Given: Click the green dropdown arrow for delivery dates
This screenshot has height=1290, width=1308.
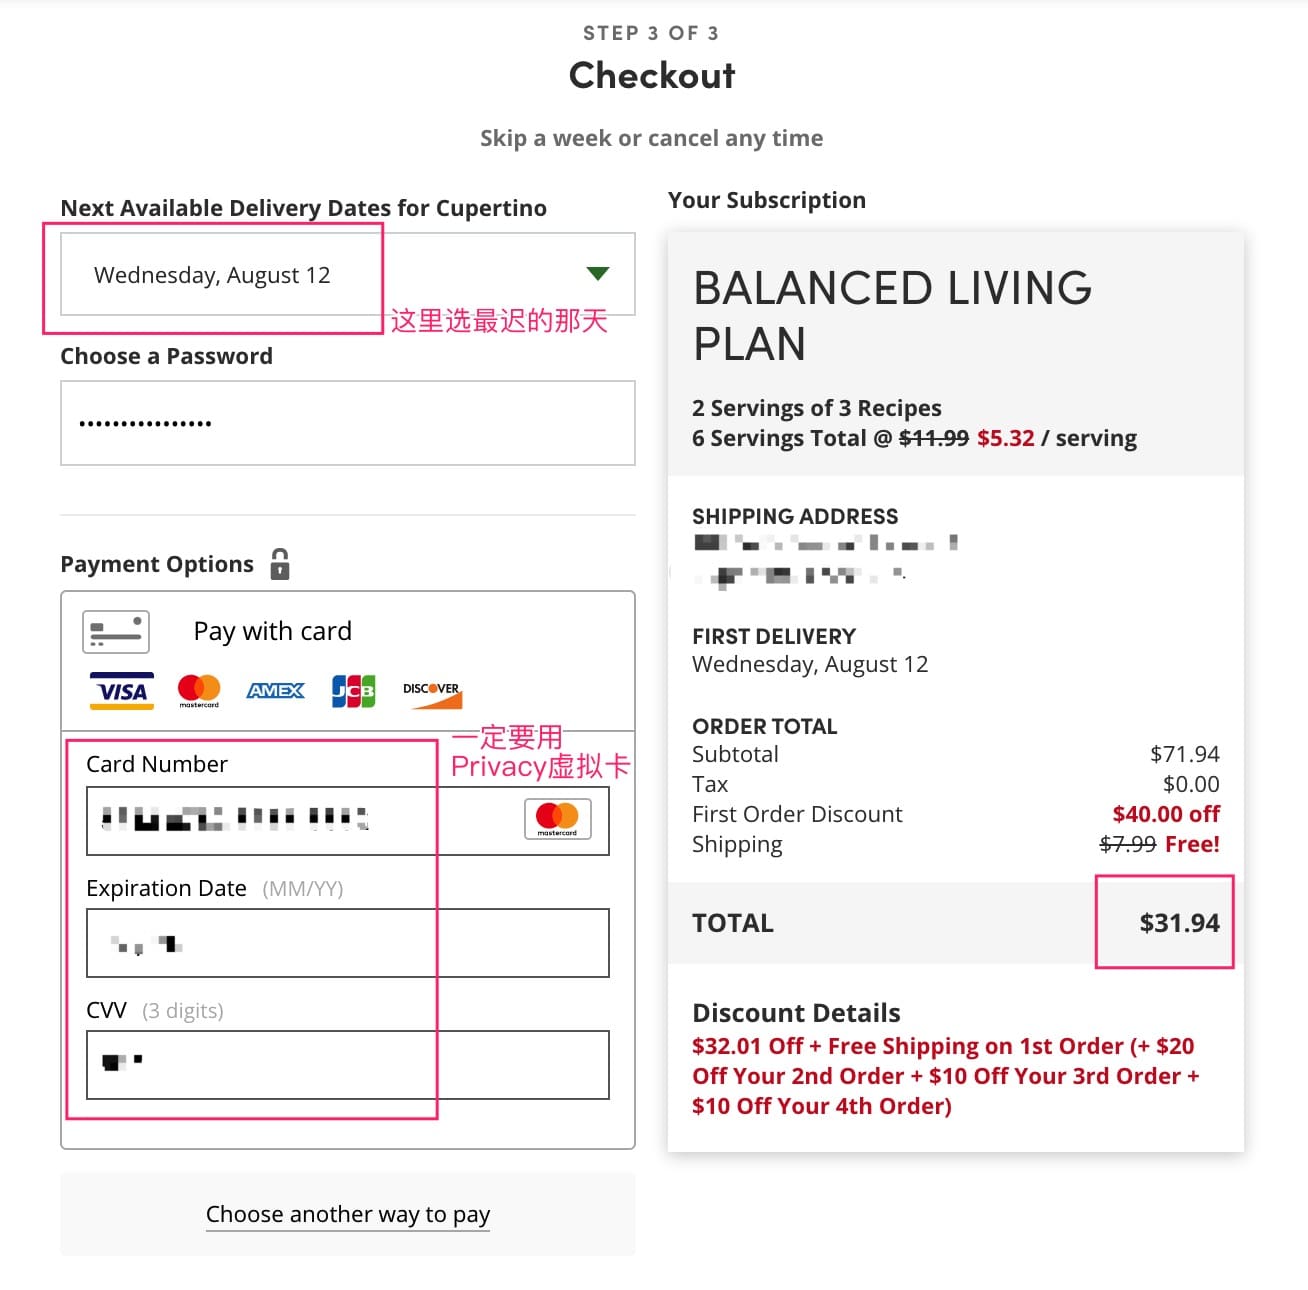Looking at the screenshot, I should tap(598, 273).
